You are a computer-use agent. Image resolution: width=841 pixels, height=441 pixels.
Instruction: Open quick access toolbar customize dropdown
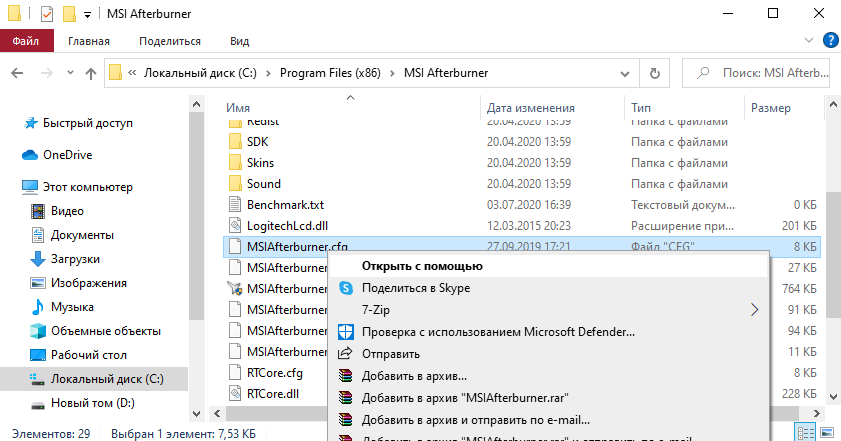87,14
